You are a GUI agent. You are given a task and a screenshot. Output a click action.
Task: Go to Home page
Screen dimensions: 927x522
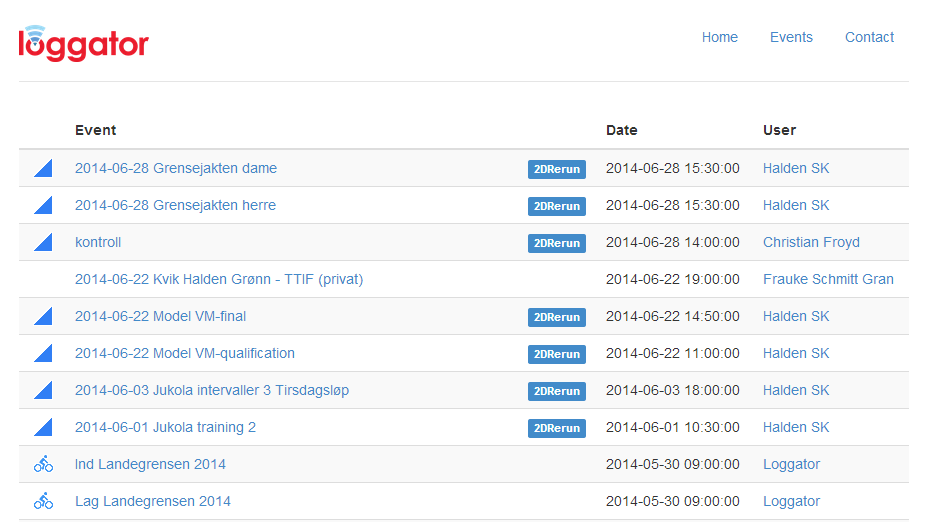pos(719,37)
